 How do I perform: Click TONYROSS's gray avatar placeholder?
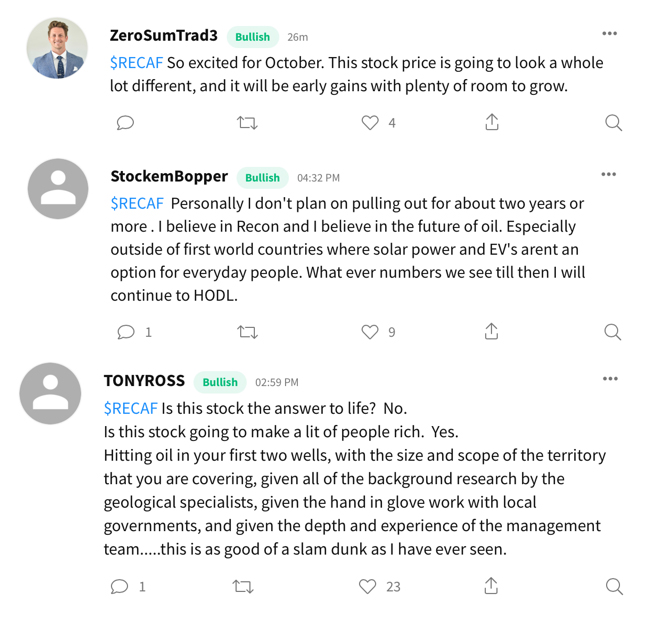50,393
